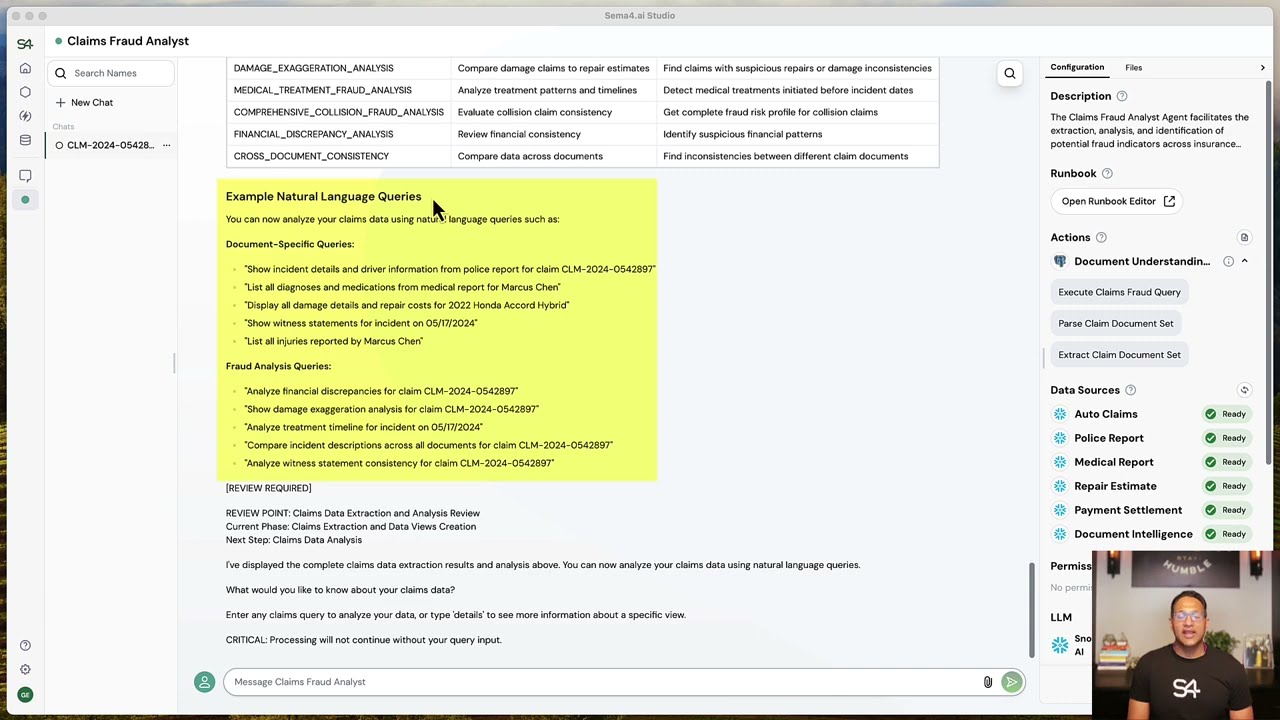1280x720 pixels.
Task: Click the S4 logo at top left
Action: [25, 44]
